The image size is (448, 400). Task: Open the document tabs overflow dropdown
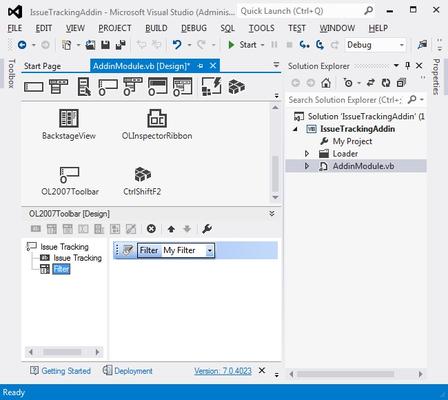coord(276,65)
